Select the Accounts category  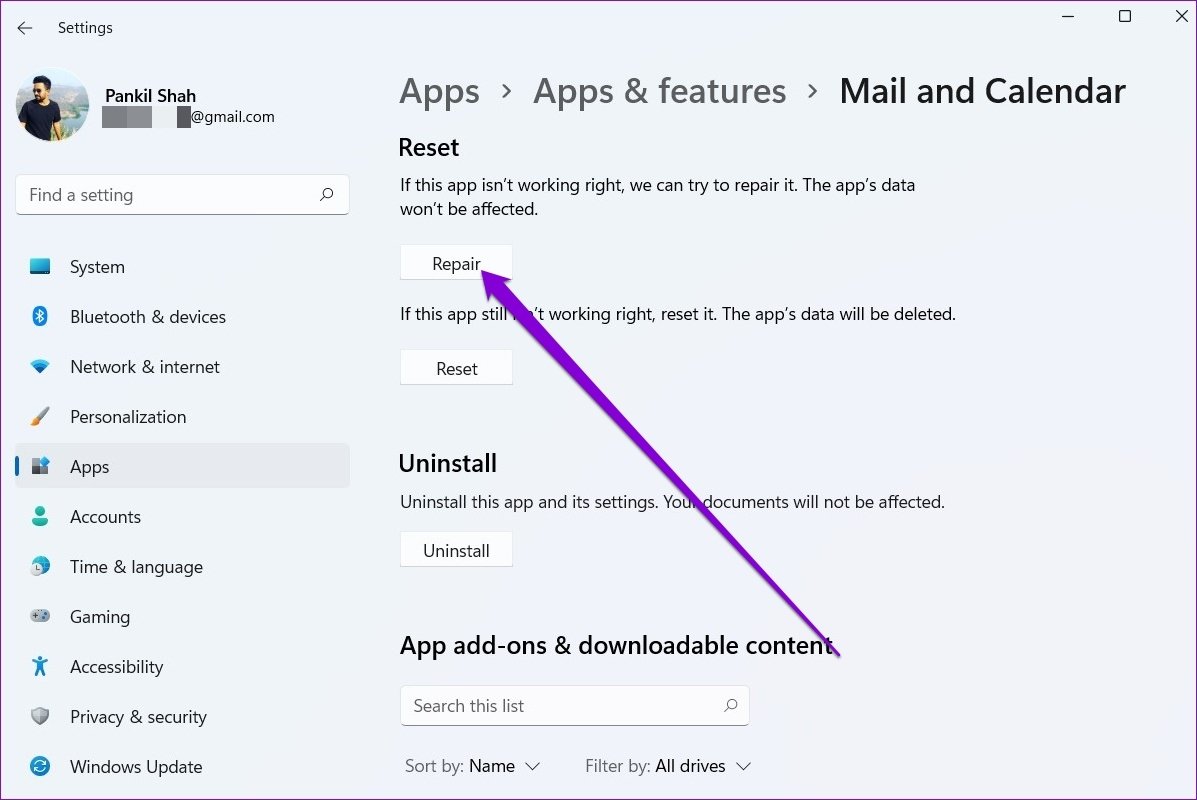[182, 516]
